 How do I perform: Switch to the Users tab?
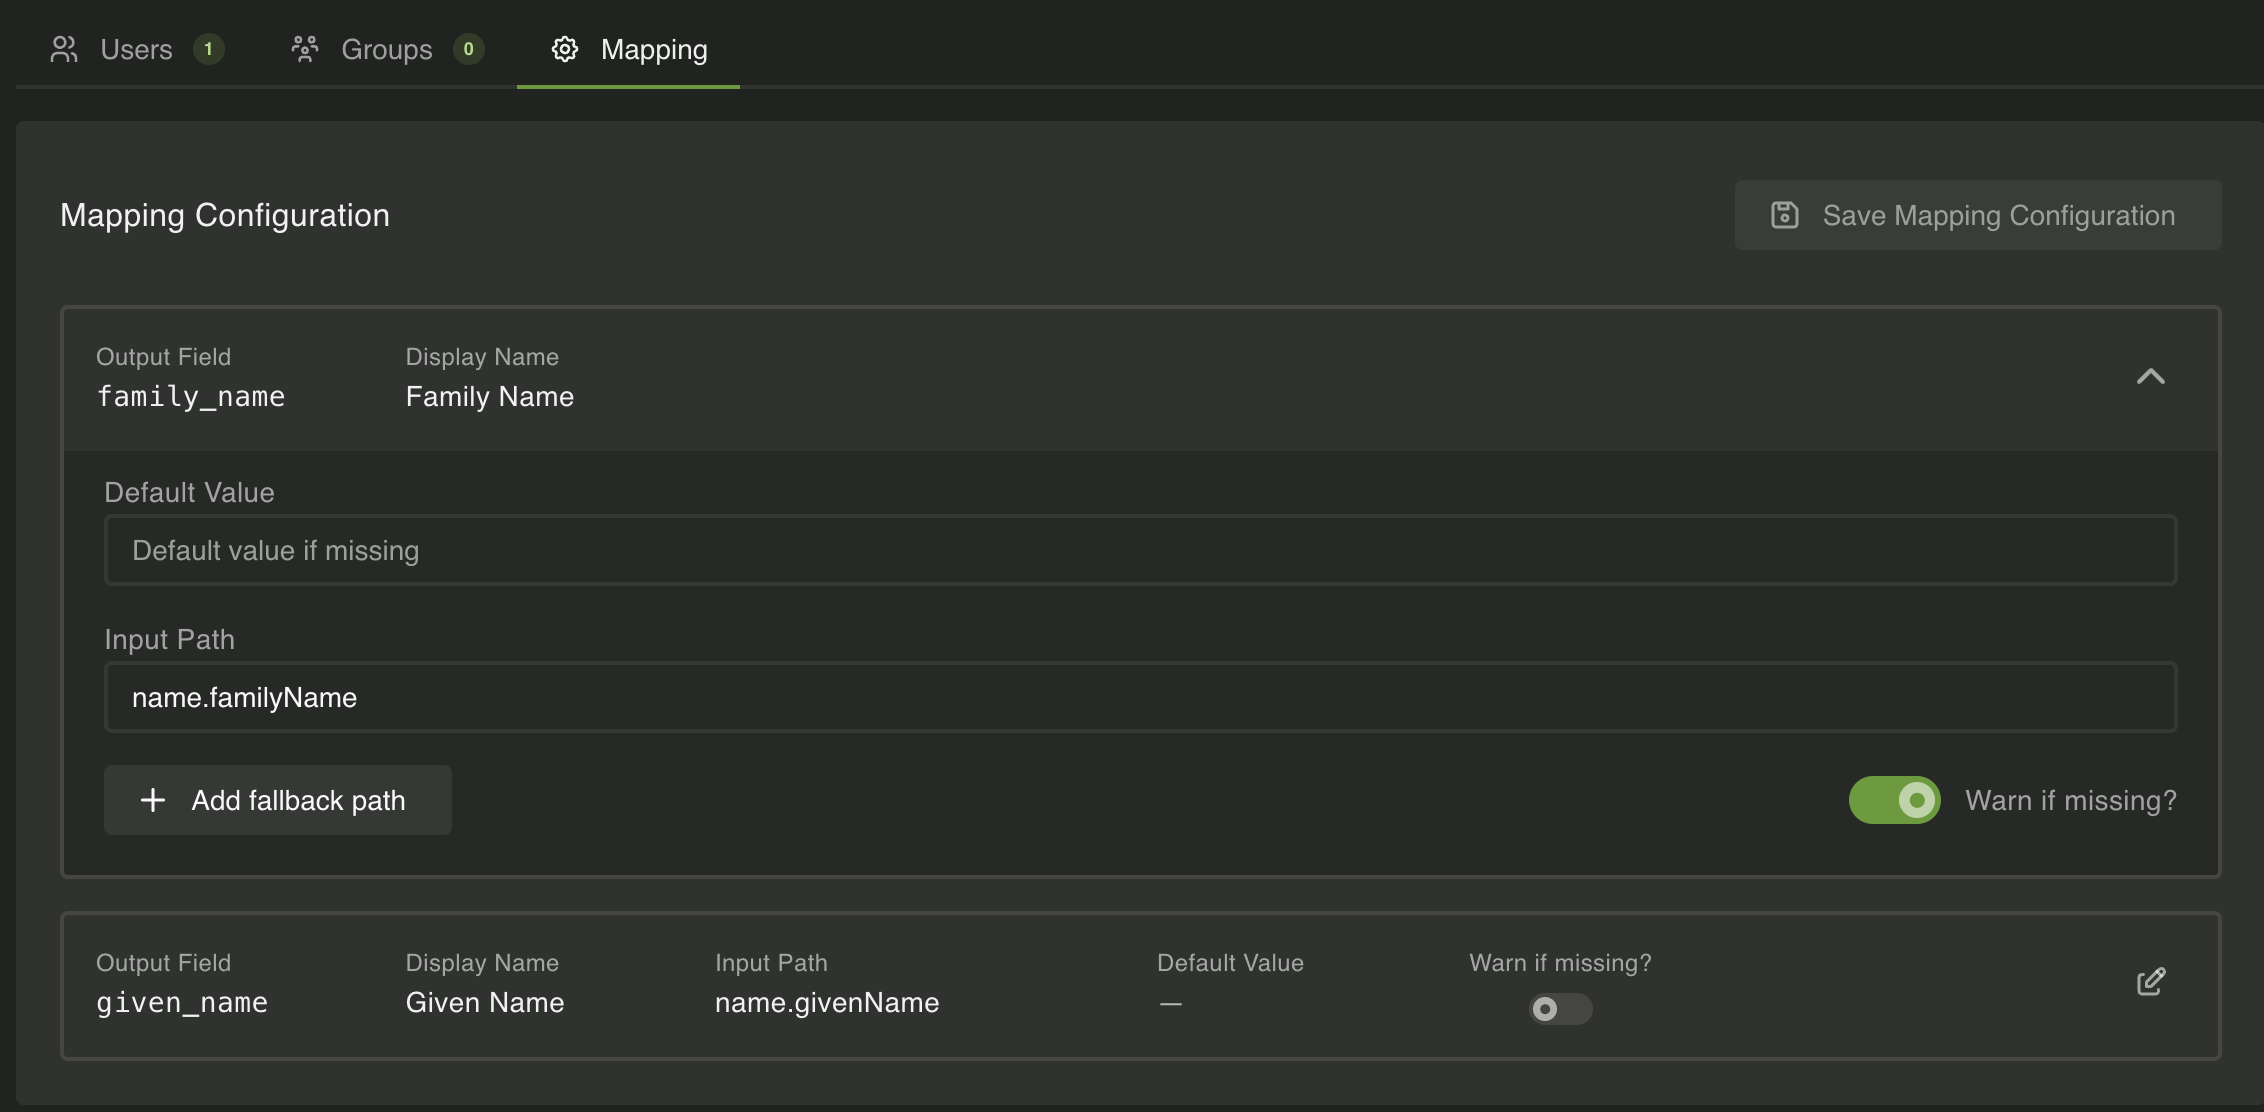click(137, 48)
